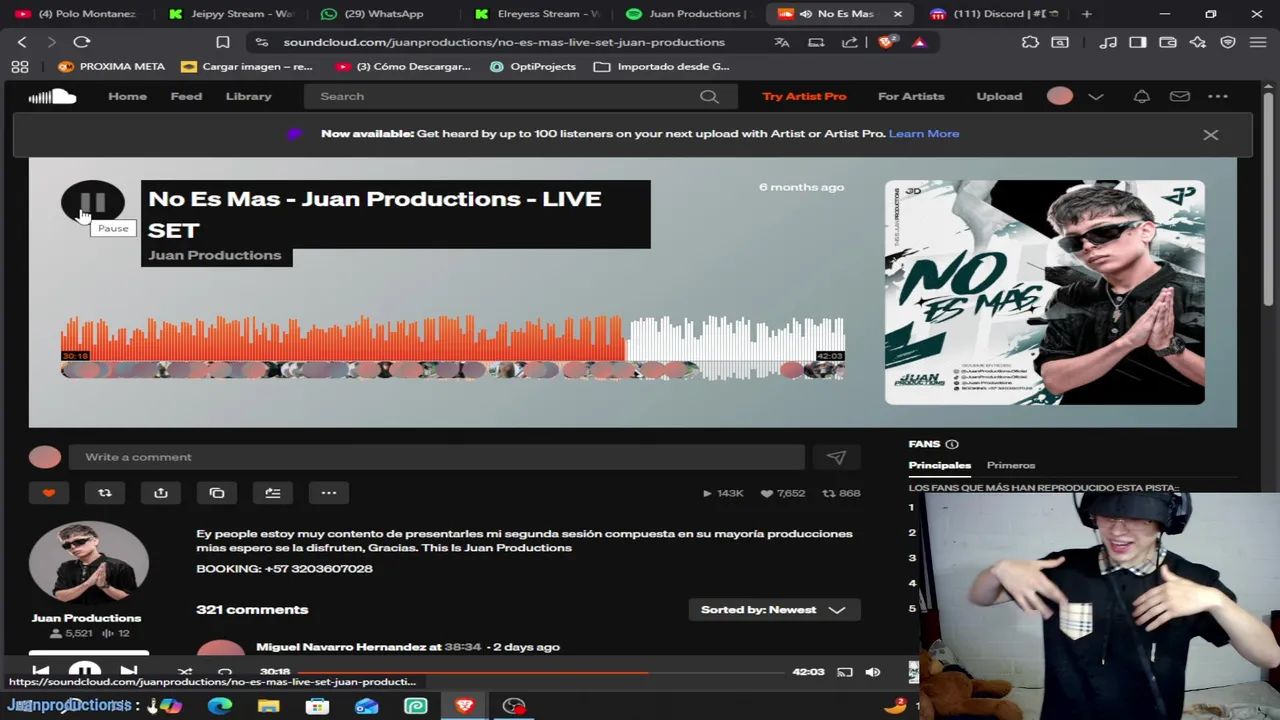Expand the user avatar menu chevron
The height and width of the screenshot is (720, 1280).
click(x=1096, y=96)
